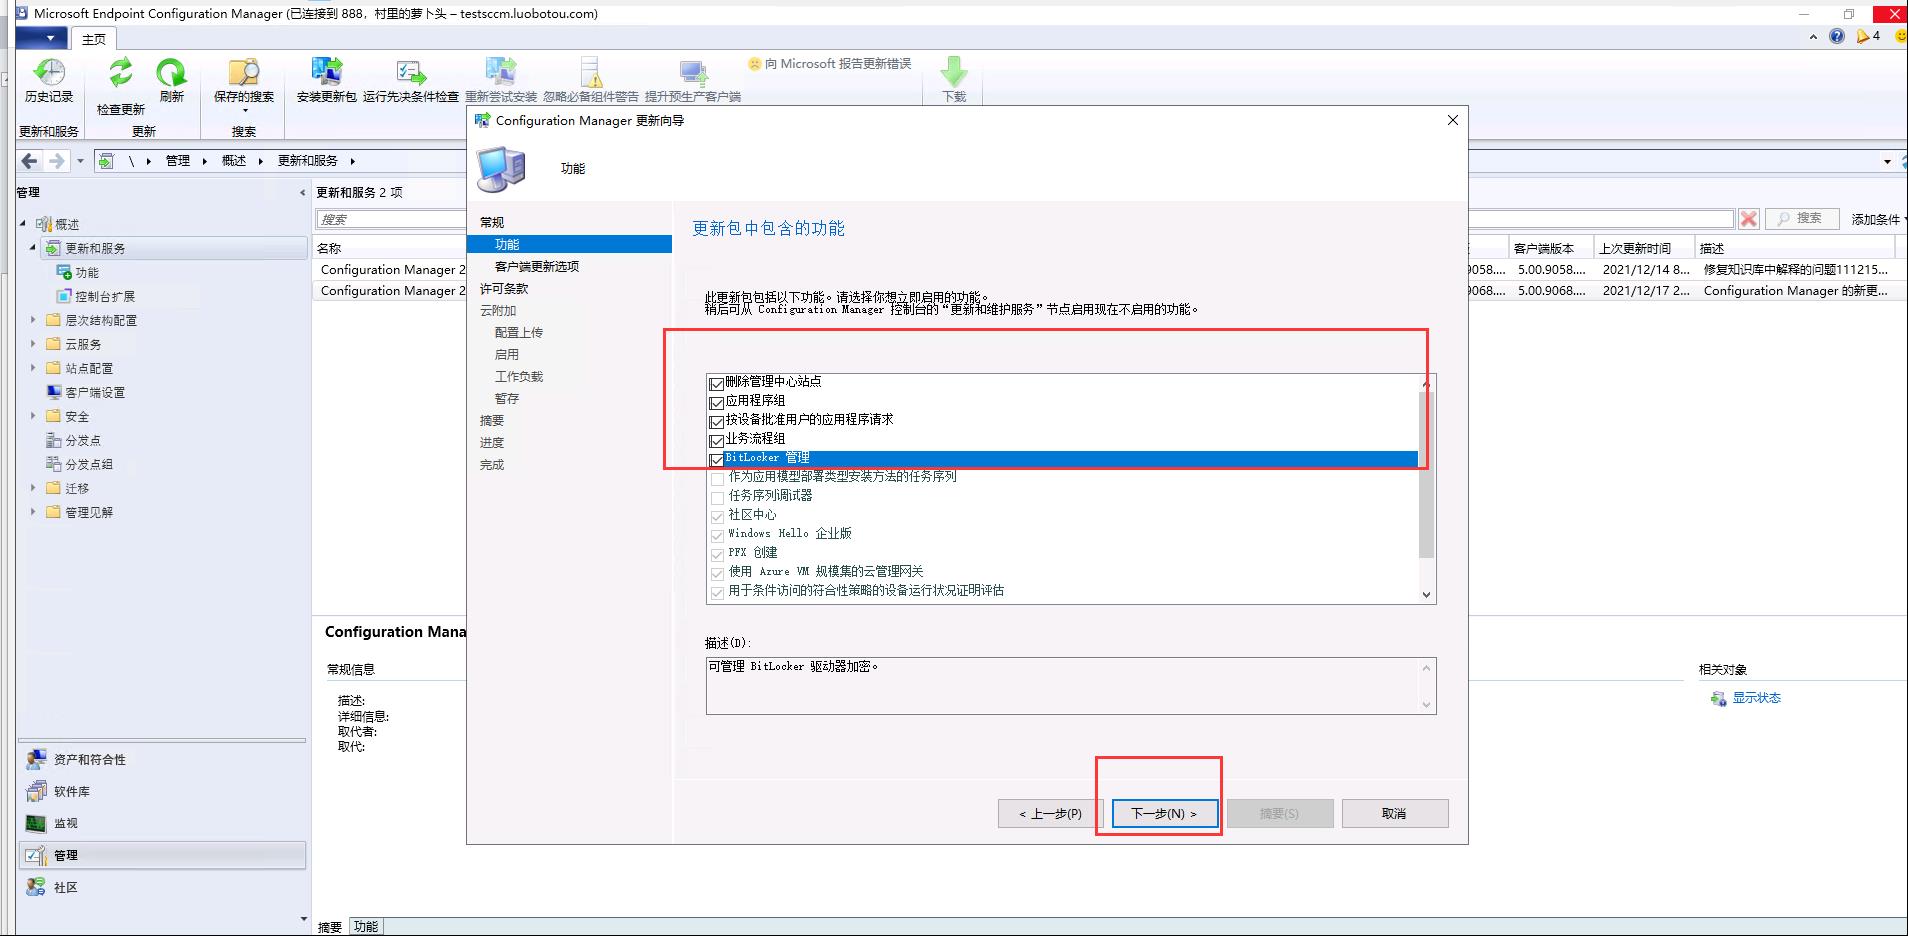Screen dimensions: 1908x936
Task: Switch to bottom 功能 tab
Action: pos(366,927)
